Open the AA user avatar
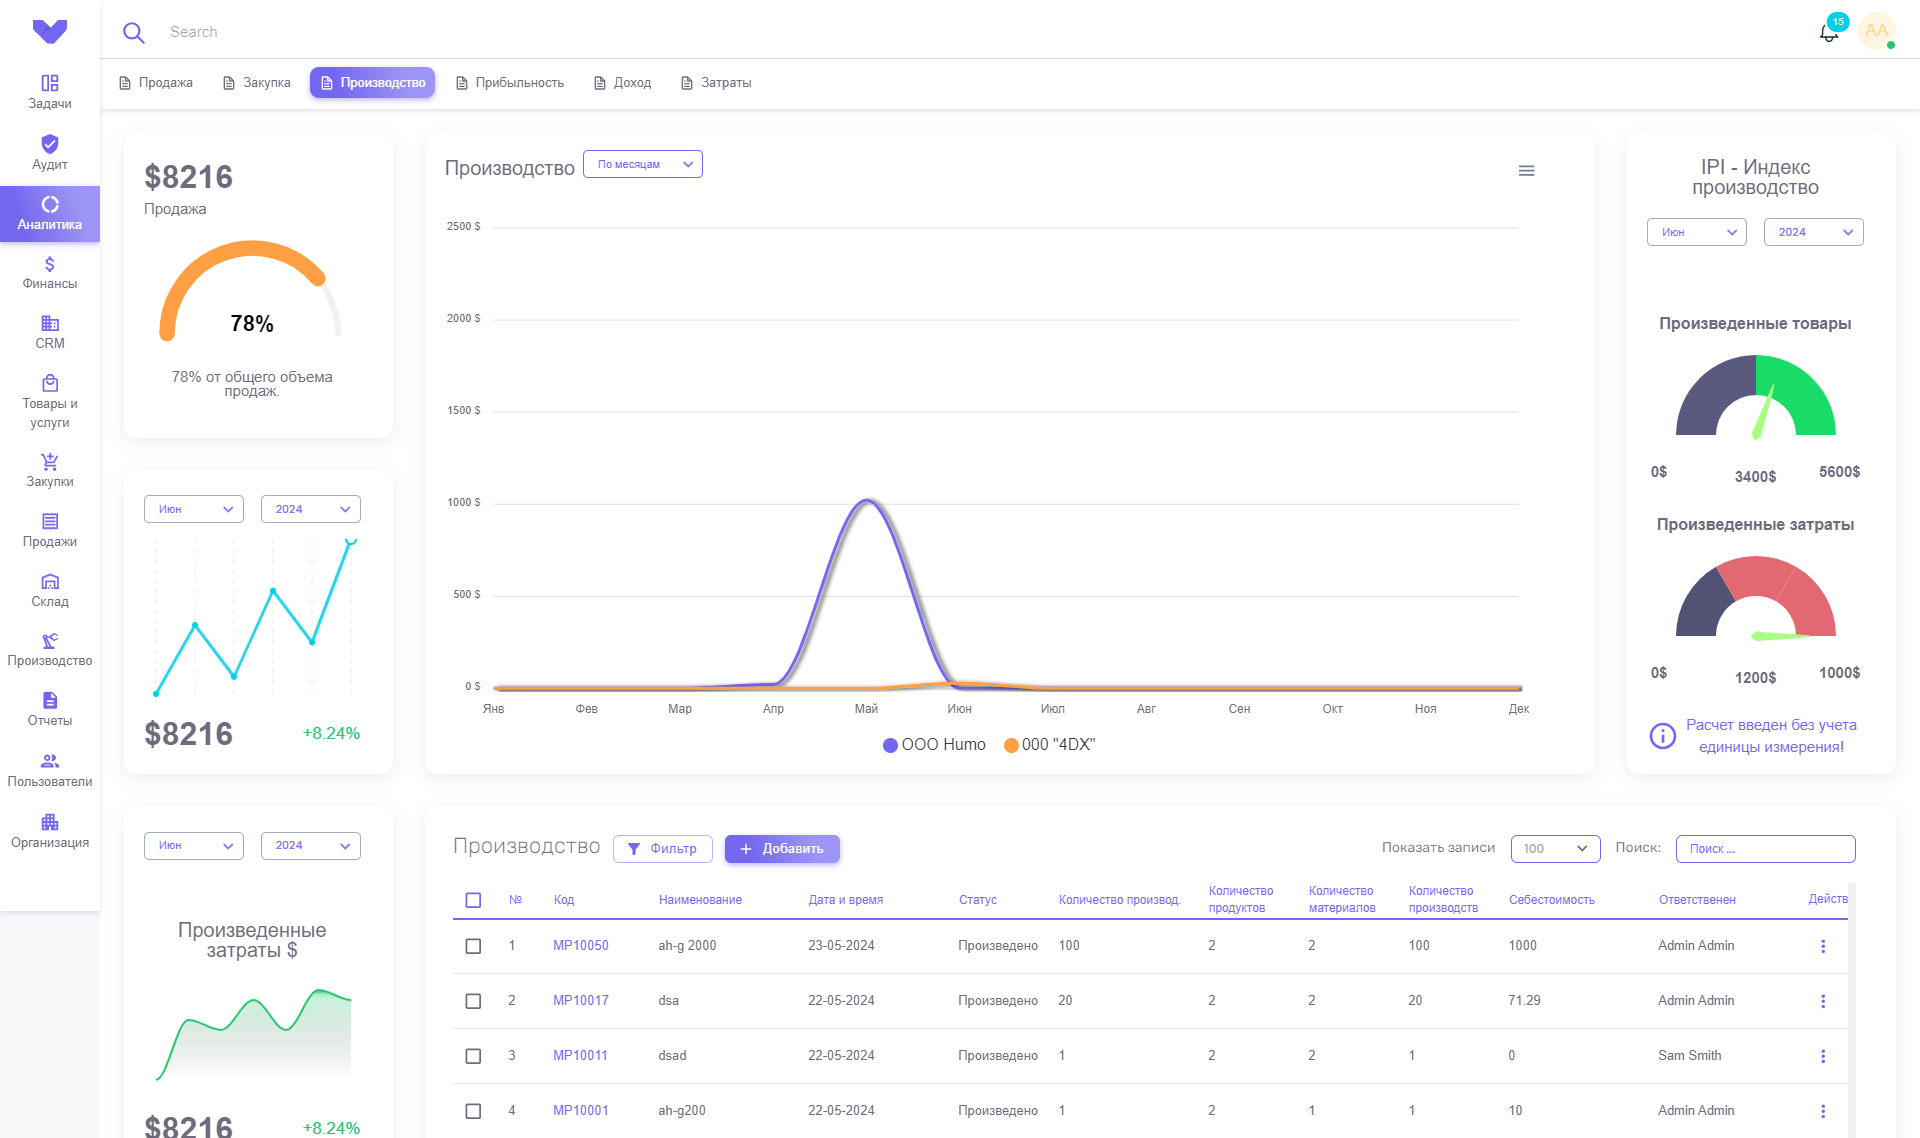 click(x=1877, y=31)
